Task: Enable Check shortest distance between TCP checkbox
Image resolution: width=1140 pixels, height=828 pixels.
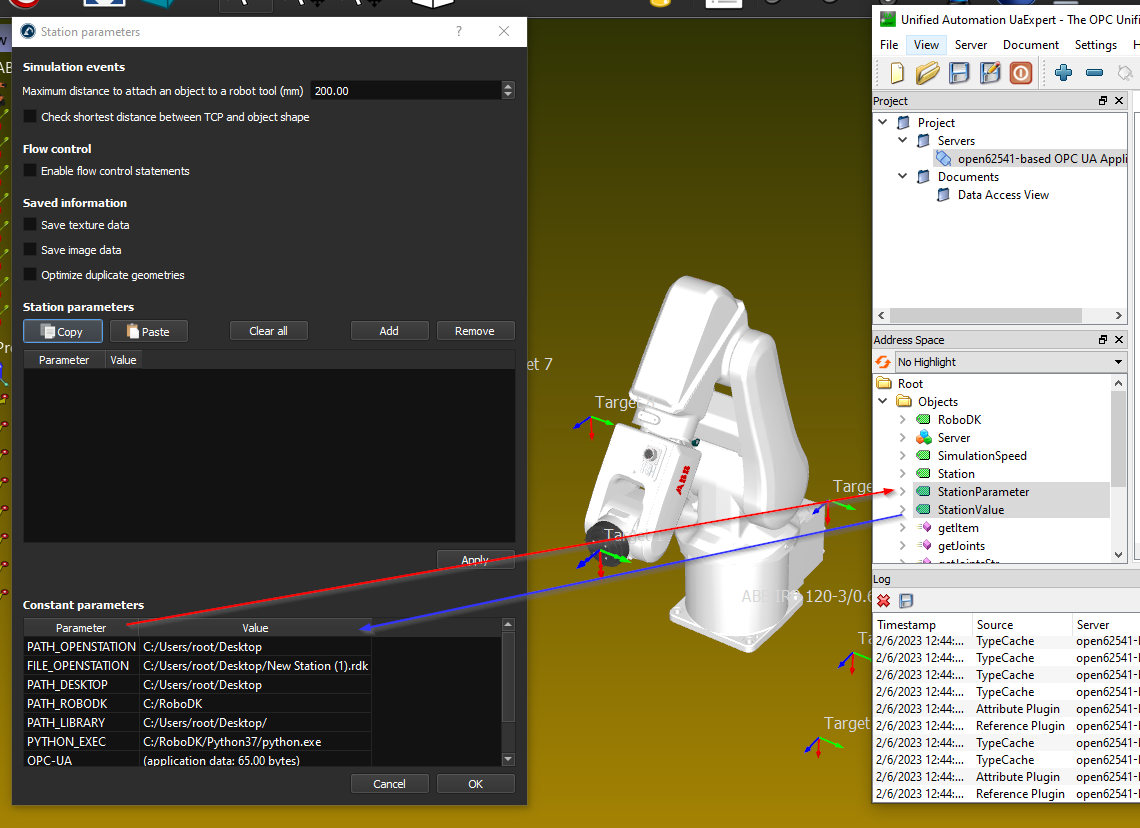Action: [30, 116]
